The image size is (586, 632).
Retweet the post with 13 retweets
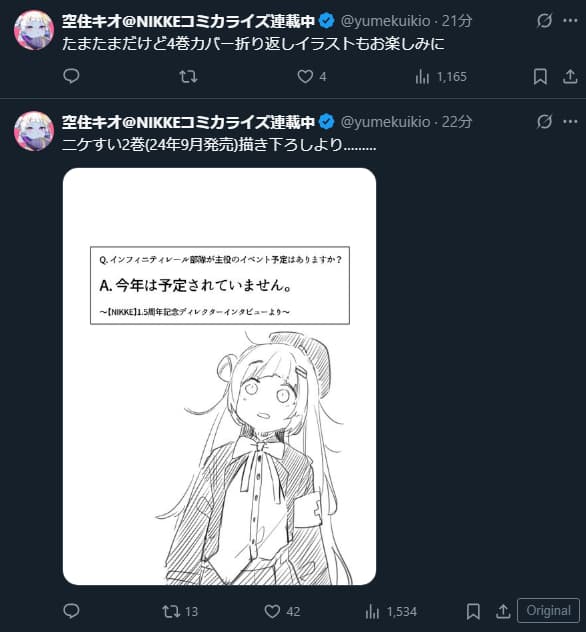[180, 611]
